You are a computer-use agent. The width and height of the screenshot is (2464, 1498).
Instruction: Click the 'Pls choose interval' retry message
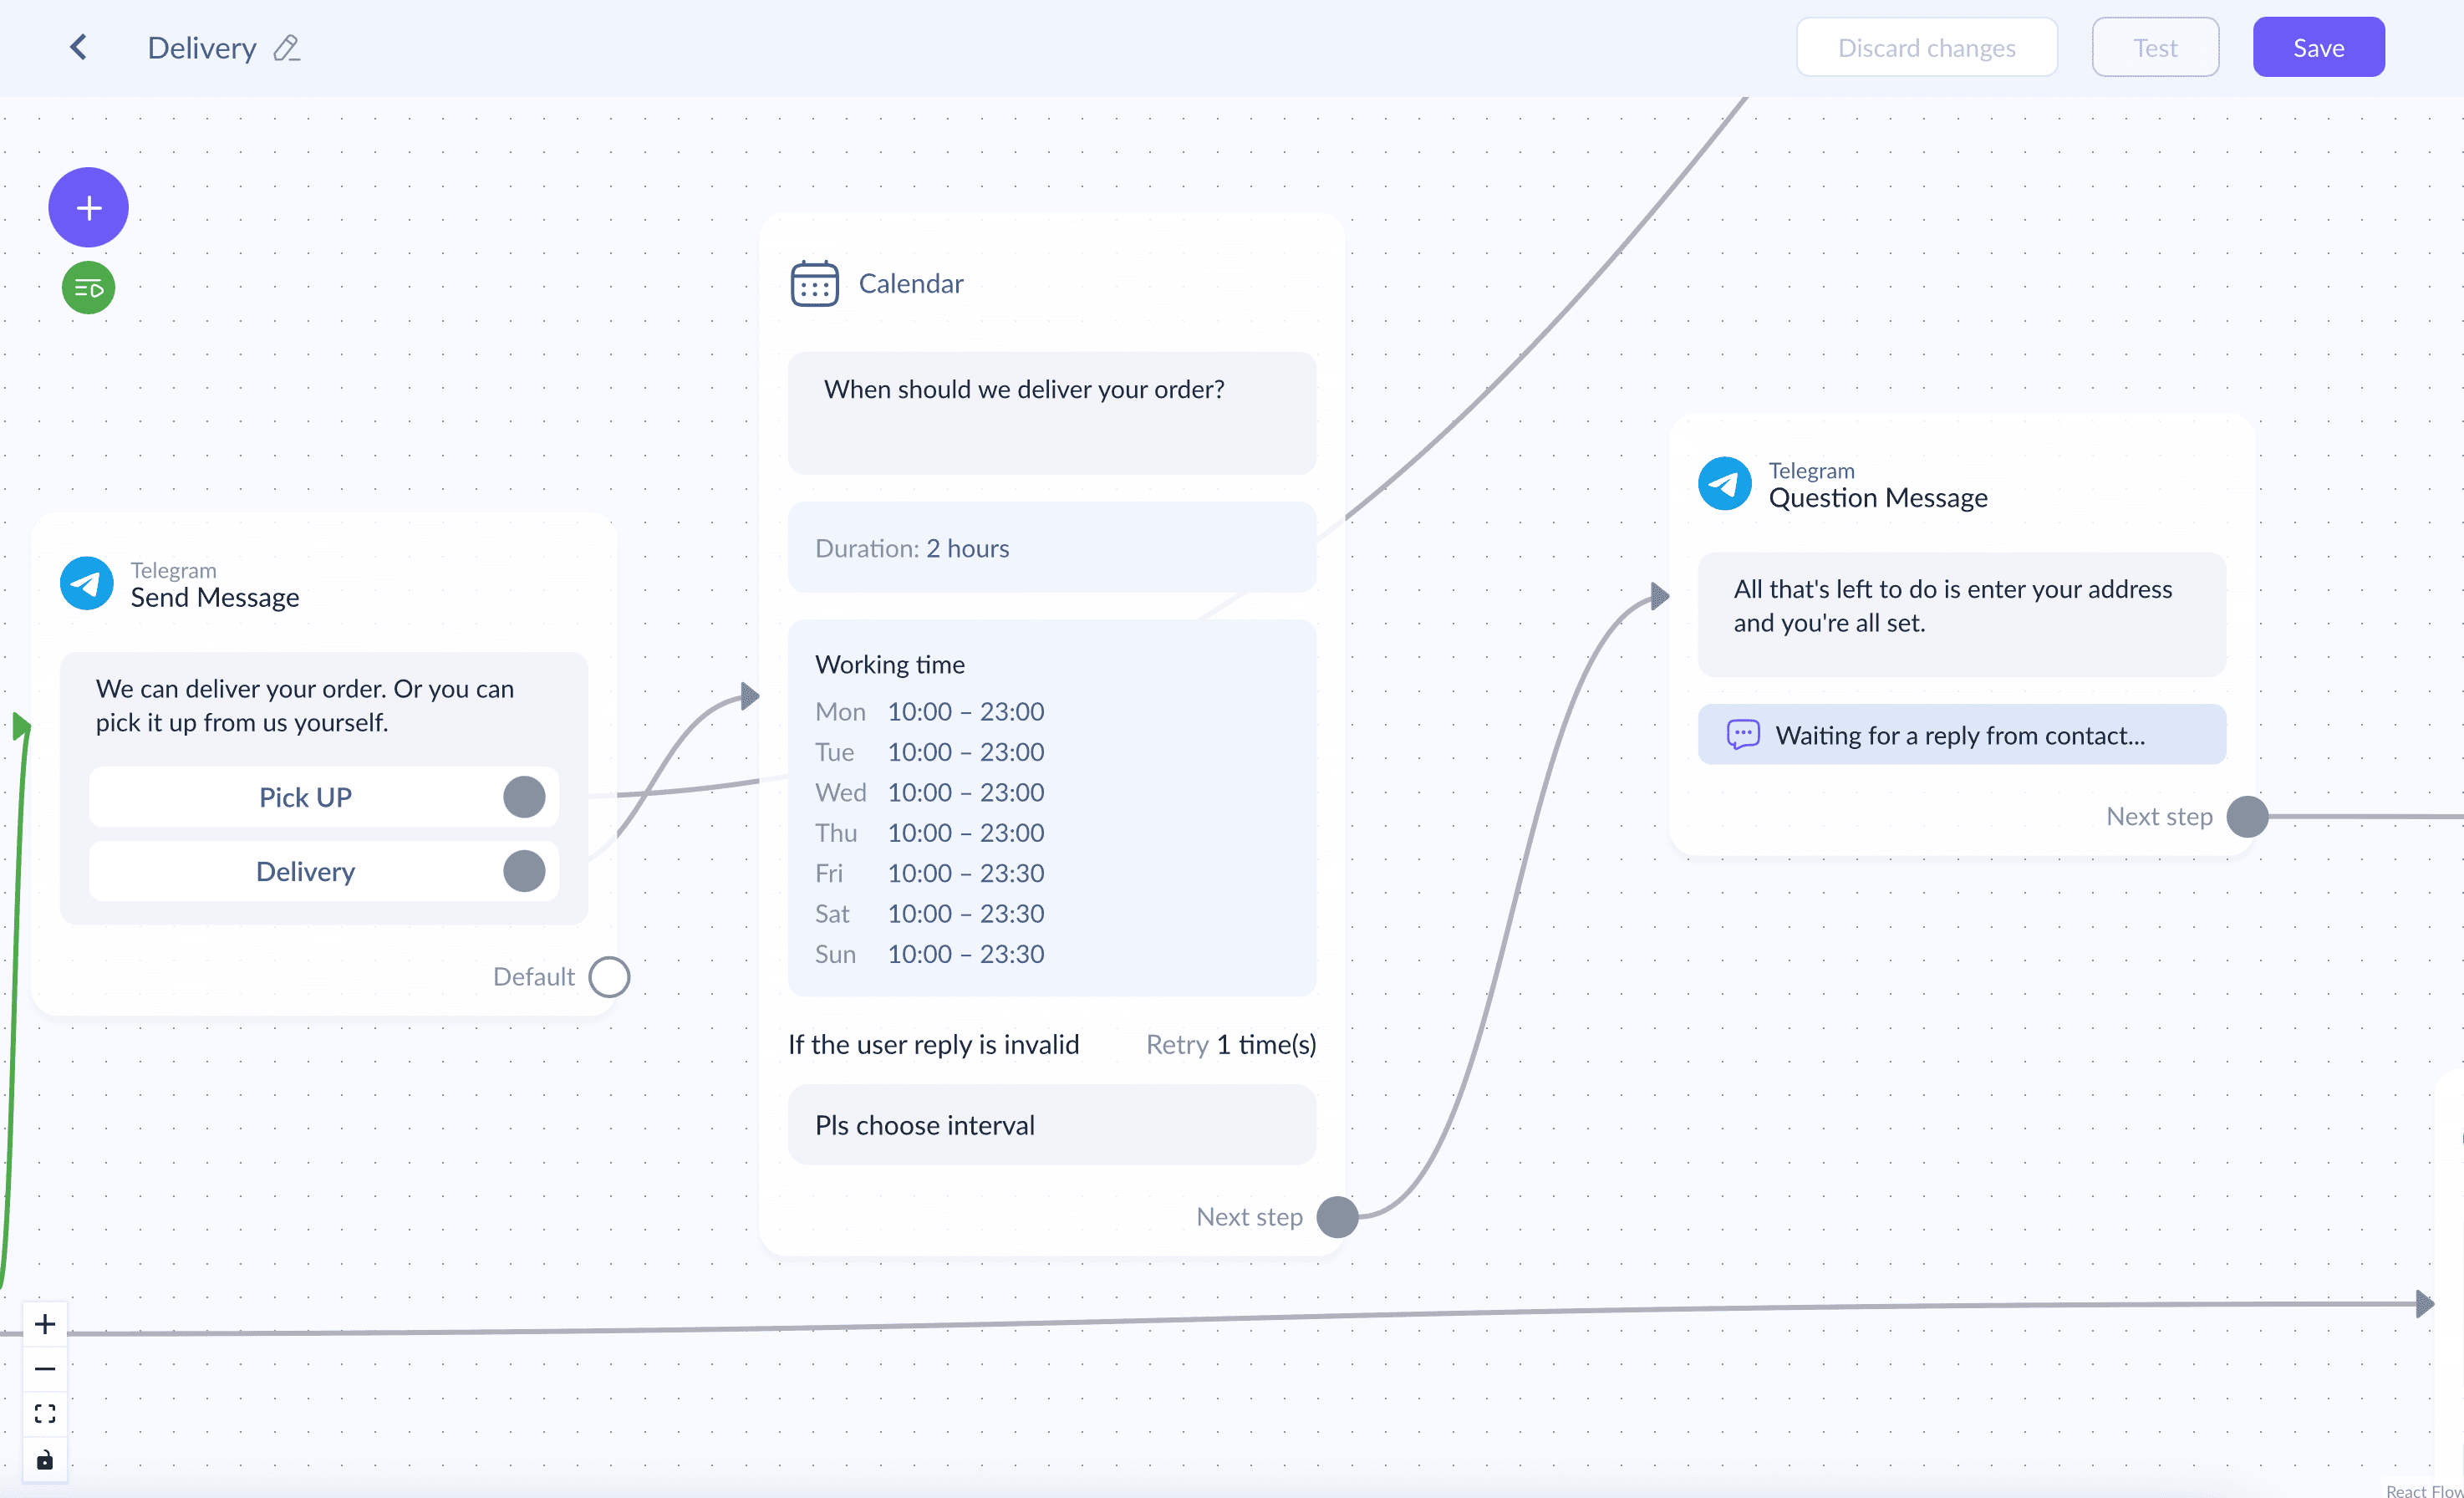(x=1052, y=1125)
